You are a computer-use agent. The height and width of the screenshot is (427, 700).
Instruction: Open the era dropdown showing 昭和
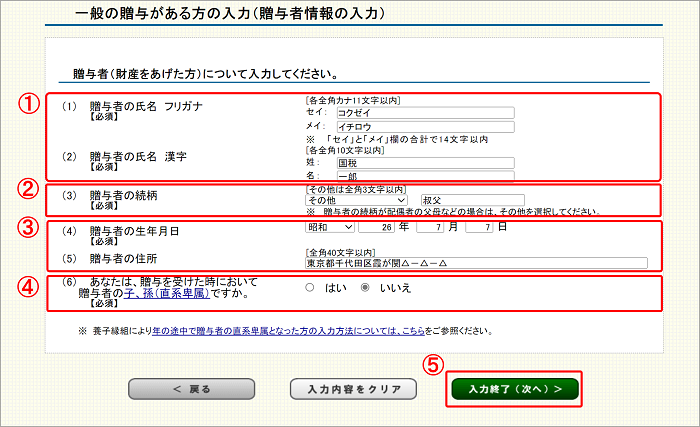(330, 228)
